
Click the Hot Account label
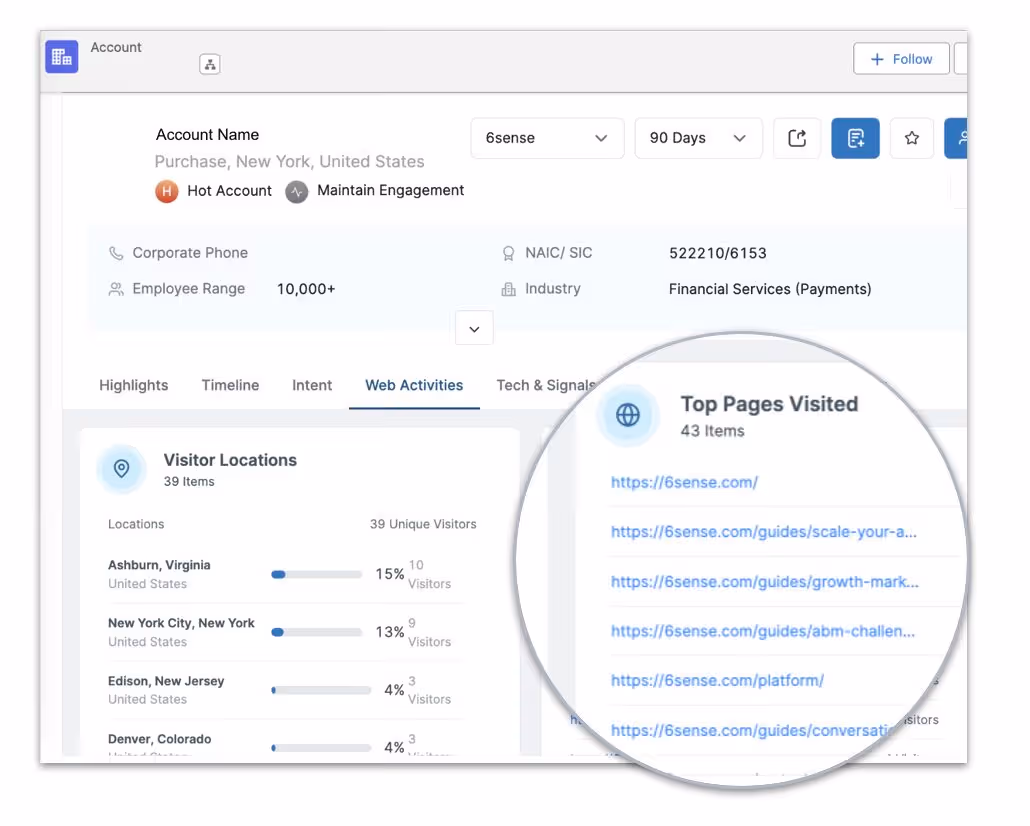(x=229, y=191)
